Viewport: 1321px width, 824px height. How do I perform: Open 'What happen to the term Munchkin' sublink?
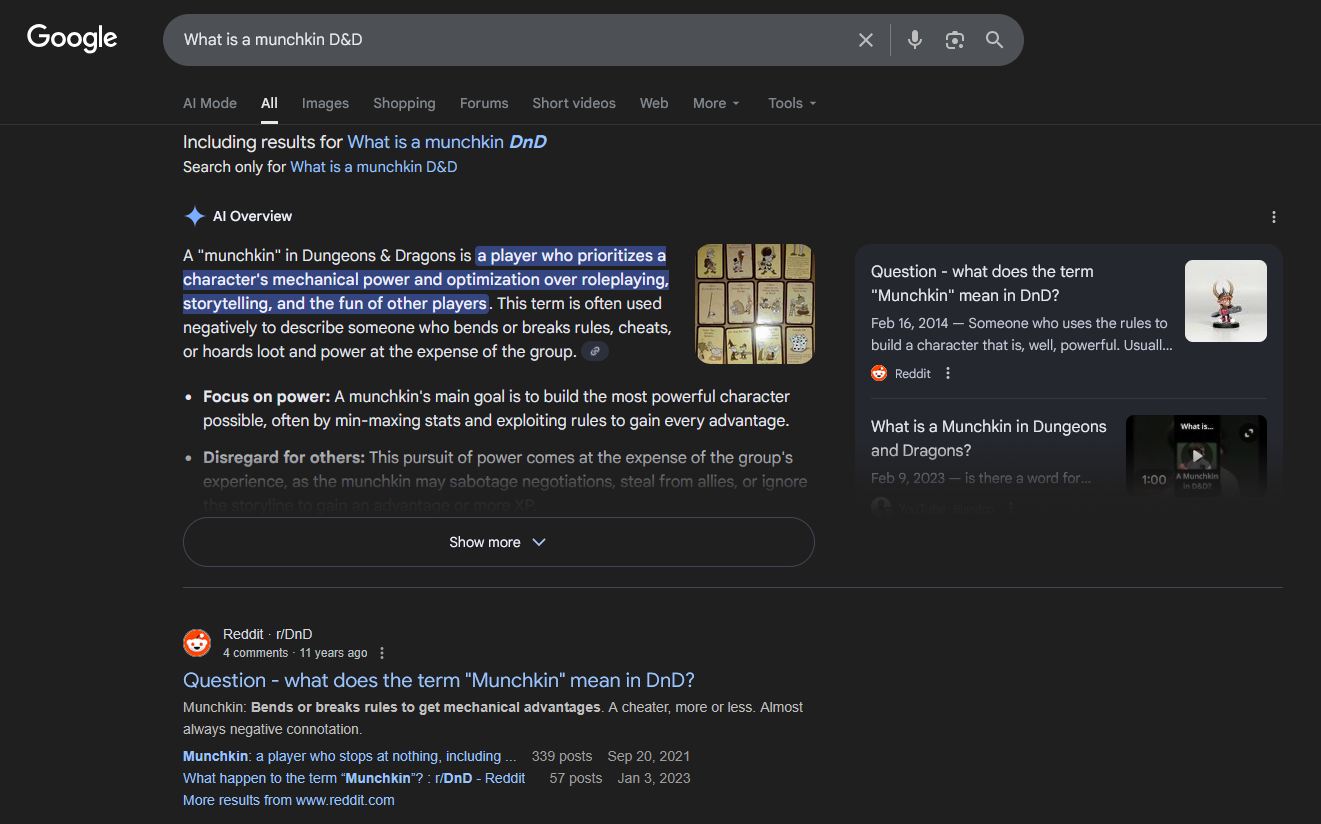354,778
